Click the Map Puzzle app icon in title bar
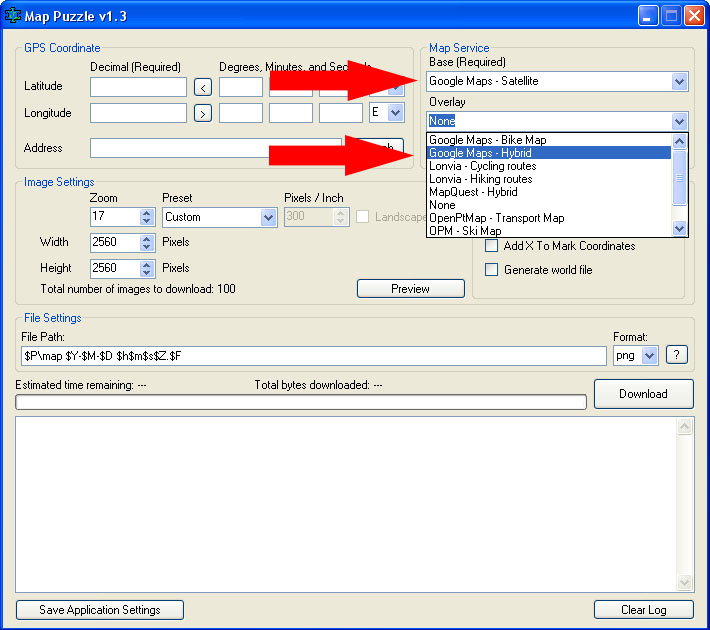The image size is (710, 630). [12, 15]
